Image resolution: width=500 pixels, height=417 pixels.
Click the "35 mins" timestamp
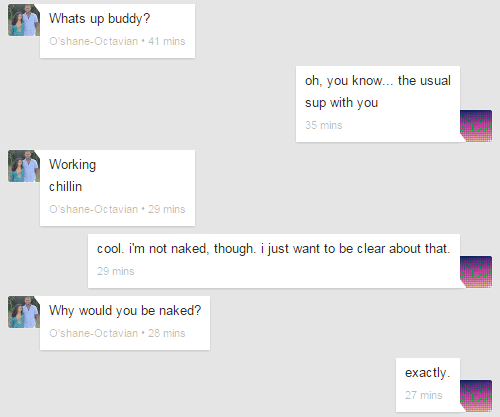pyautogui.click(x=324, y=125)
